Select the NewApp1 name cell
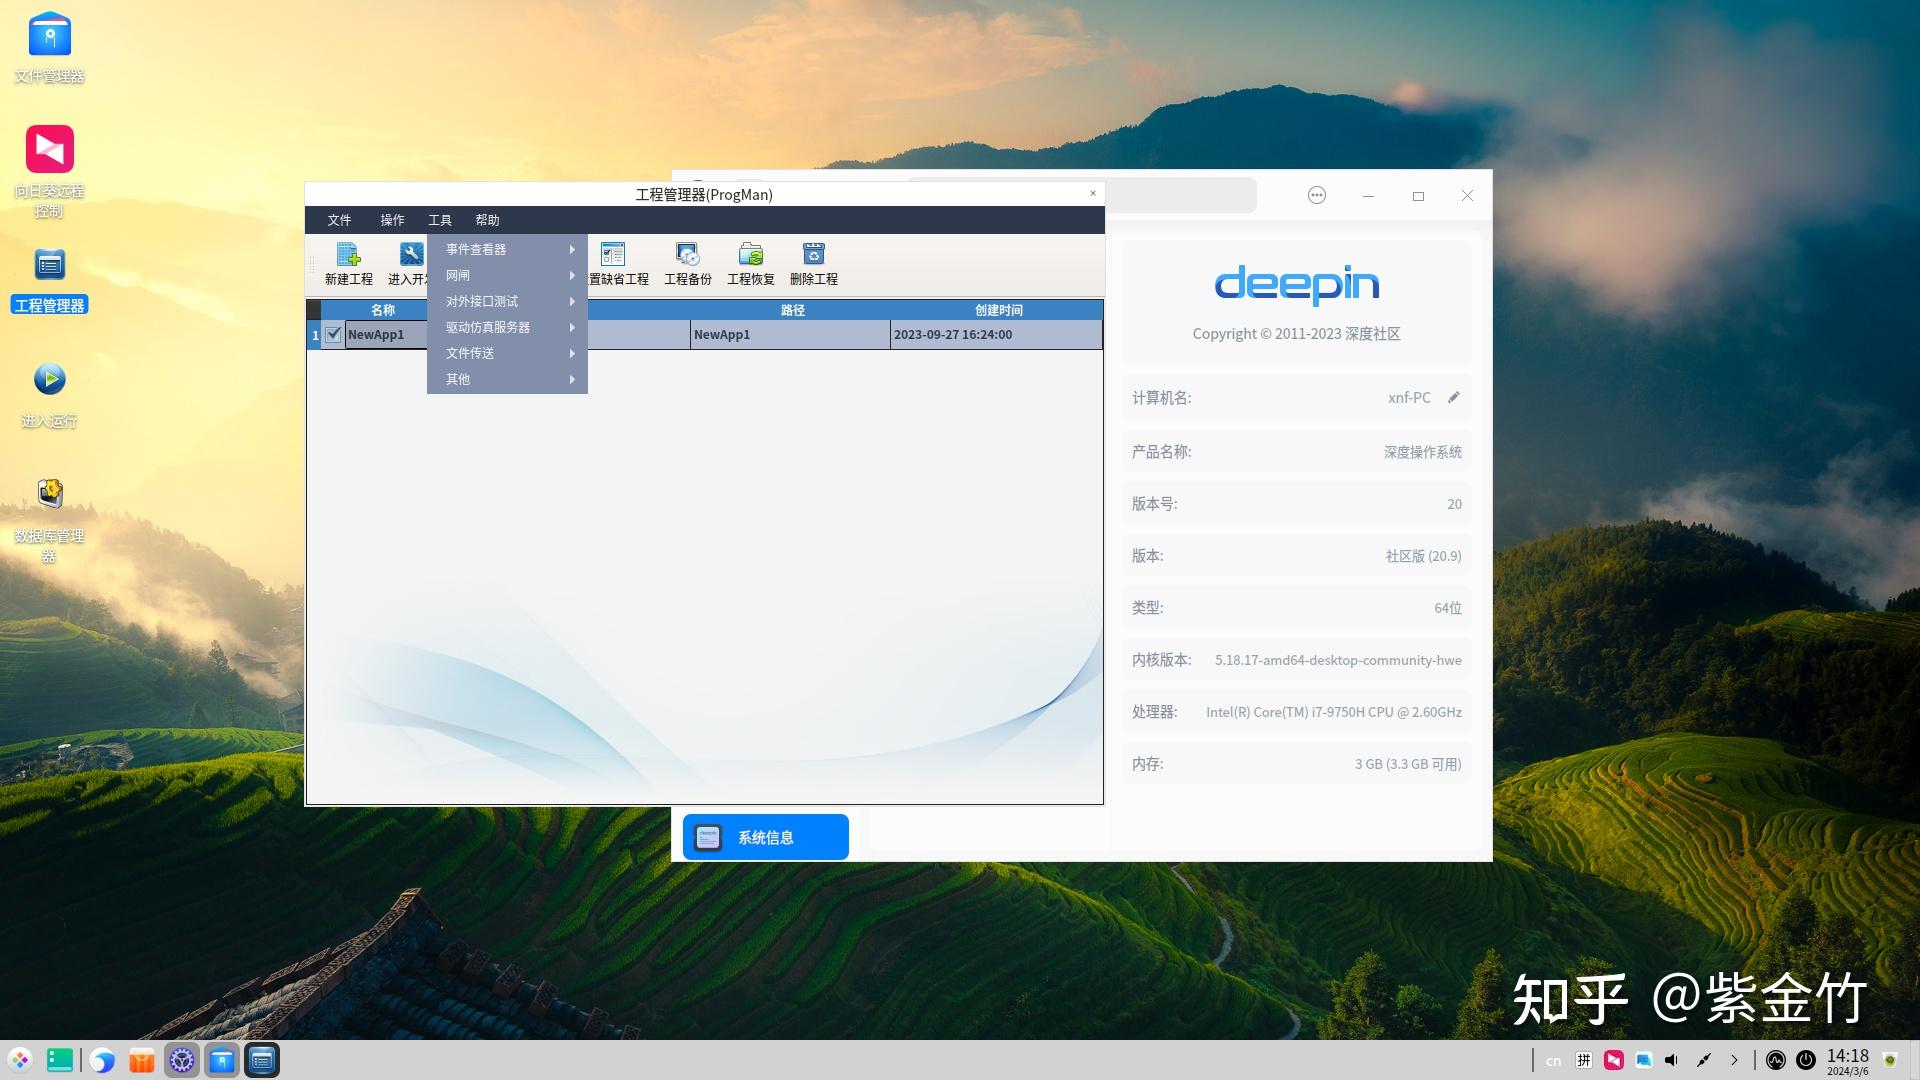This screenshot has width=1920, height=1080. [x=386, y=334]
